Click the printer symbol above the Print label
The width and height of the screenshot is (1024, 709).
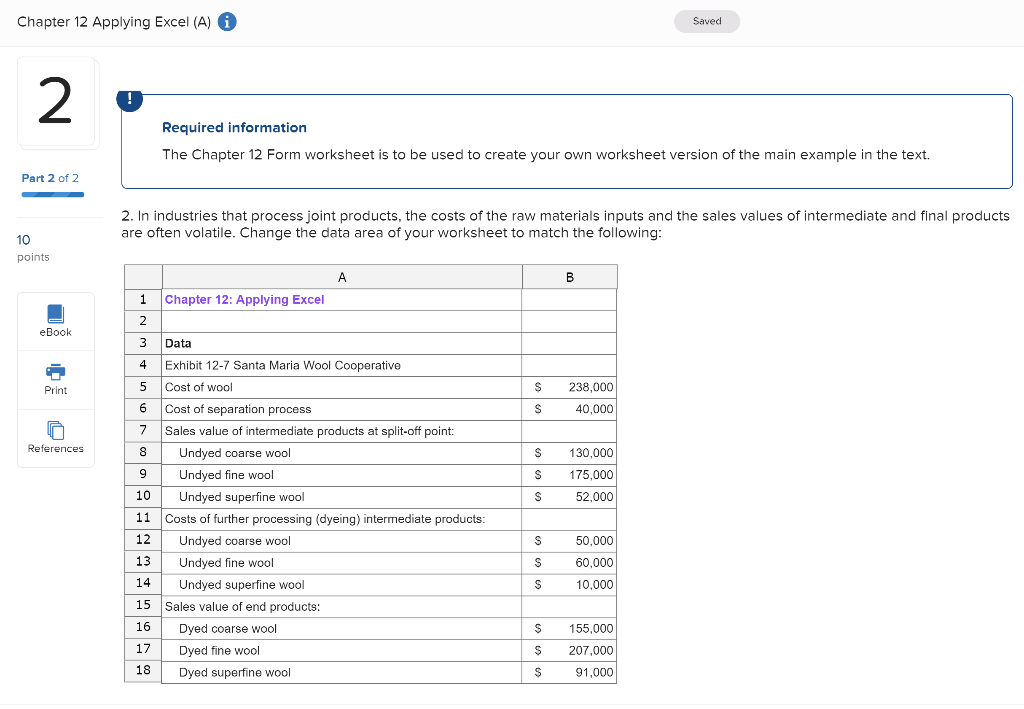click(55, 372)
